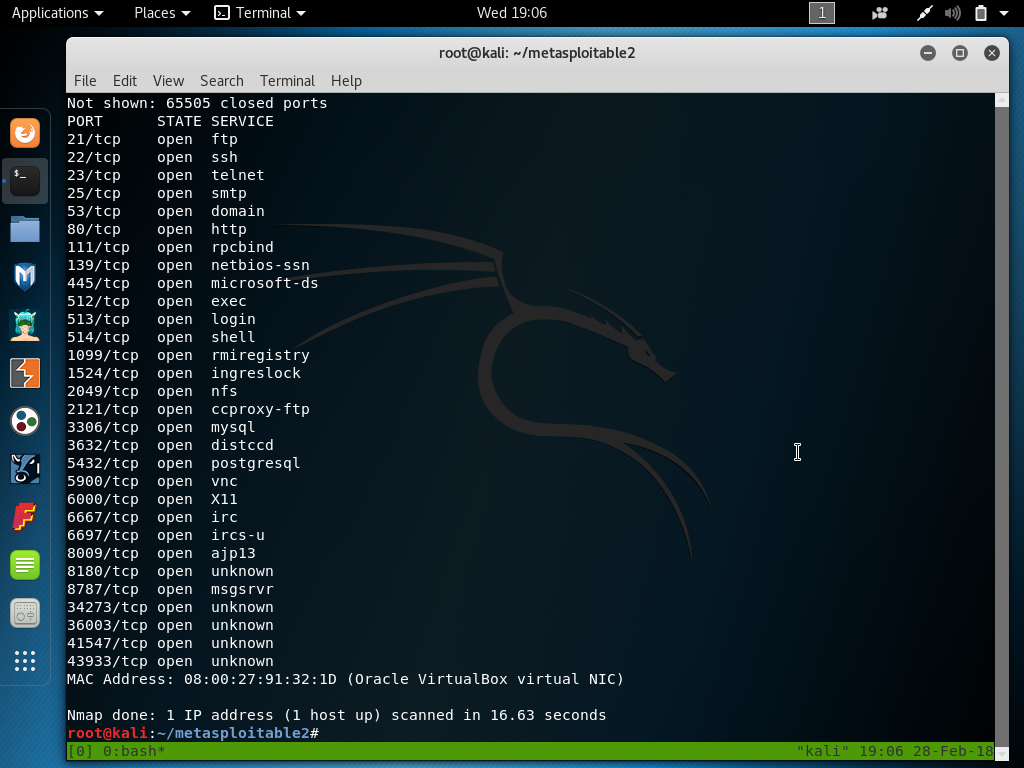Open the tweak tool dock icon
The height and width of the screenshot is (768, 1024).
click(25, 613)
